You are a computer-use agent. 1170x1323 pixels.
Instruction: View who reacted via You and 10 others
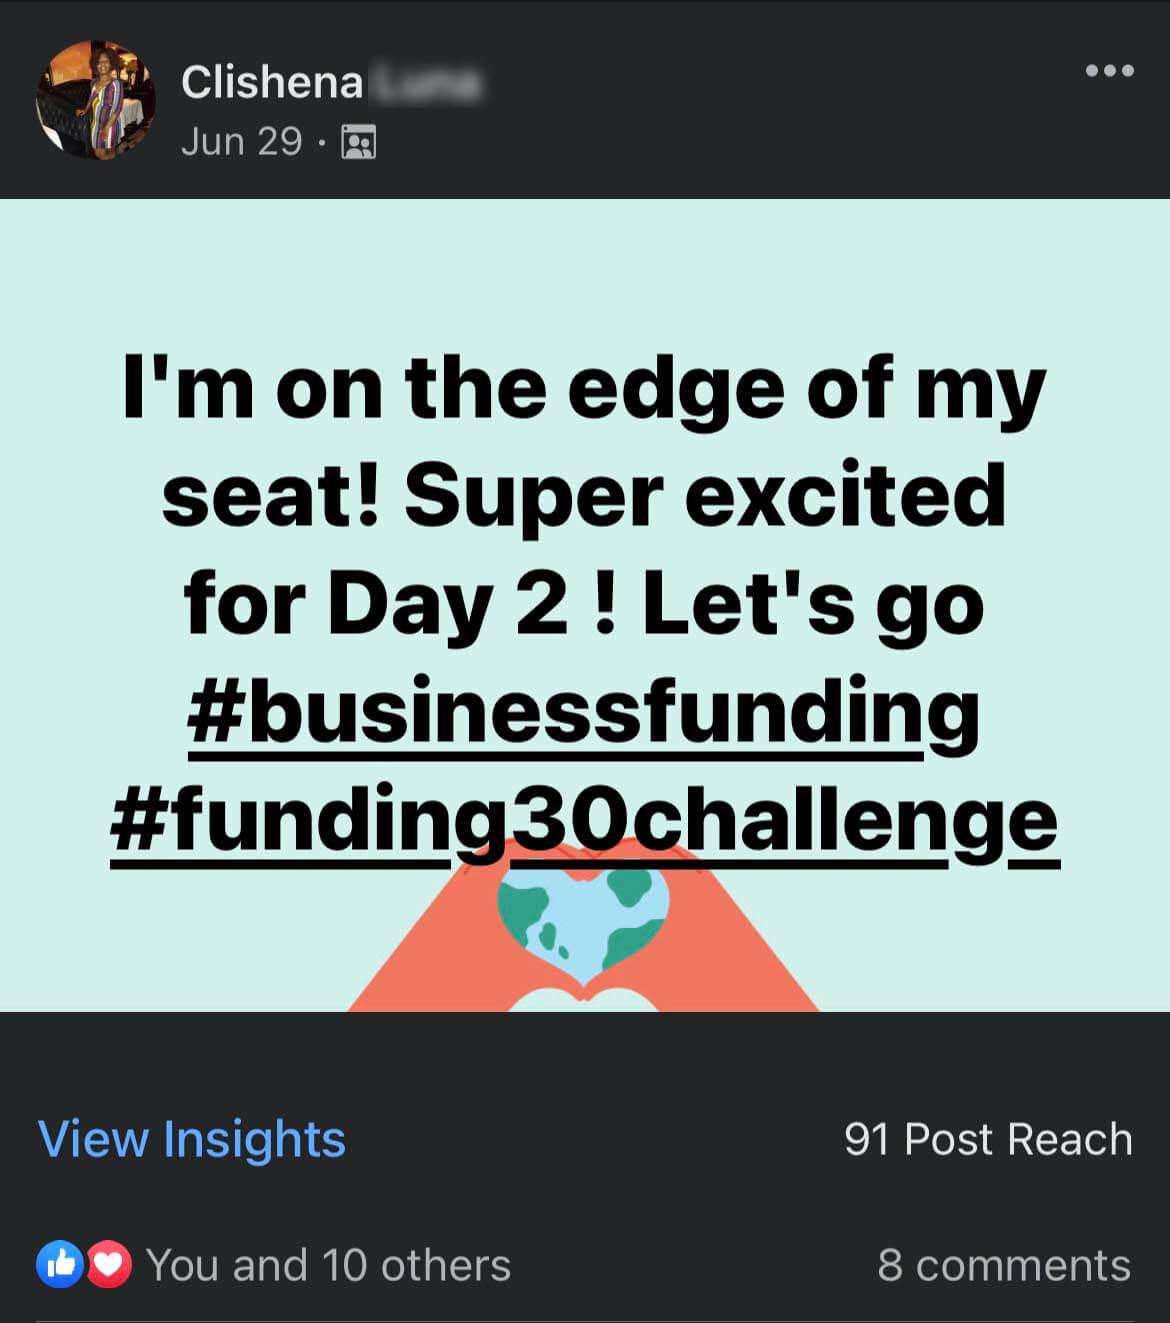coord(328,1265)
